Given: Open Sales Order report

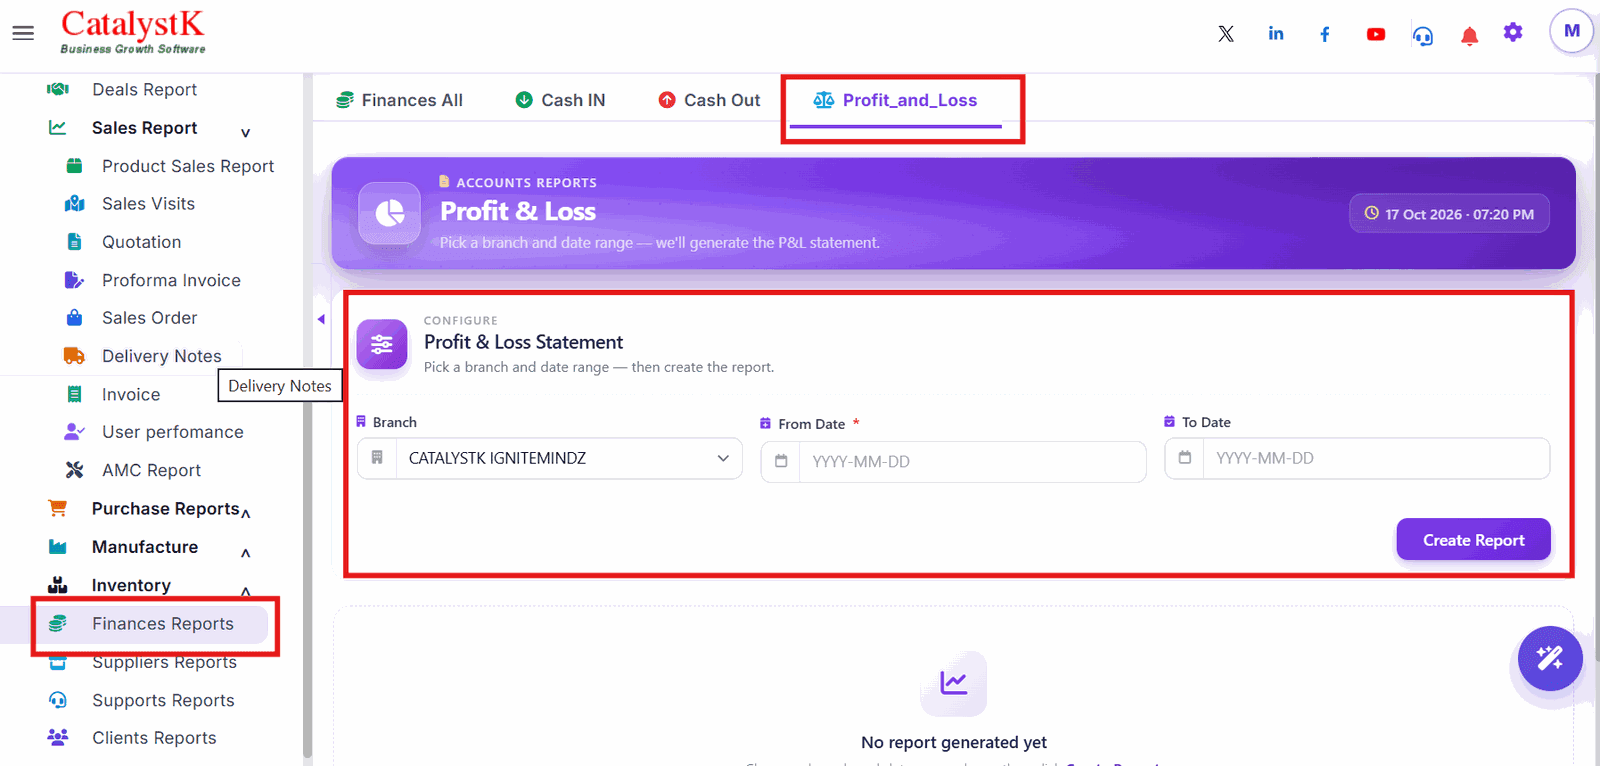Looking at the screenshot, I should pyautogui.click(x=149, y=318).
